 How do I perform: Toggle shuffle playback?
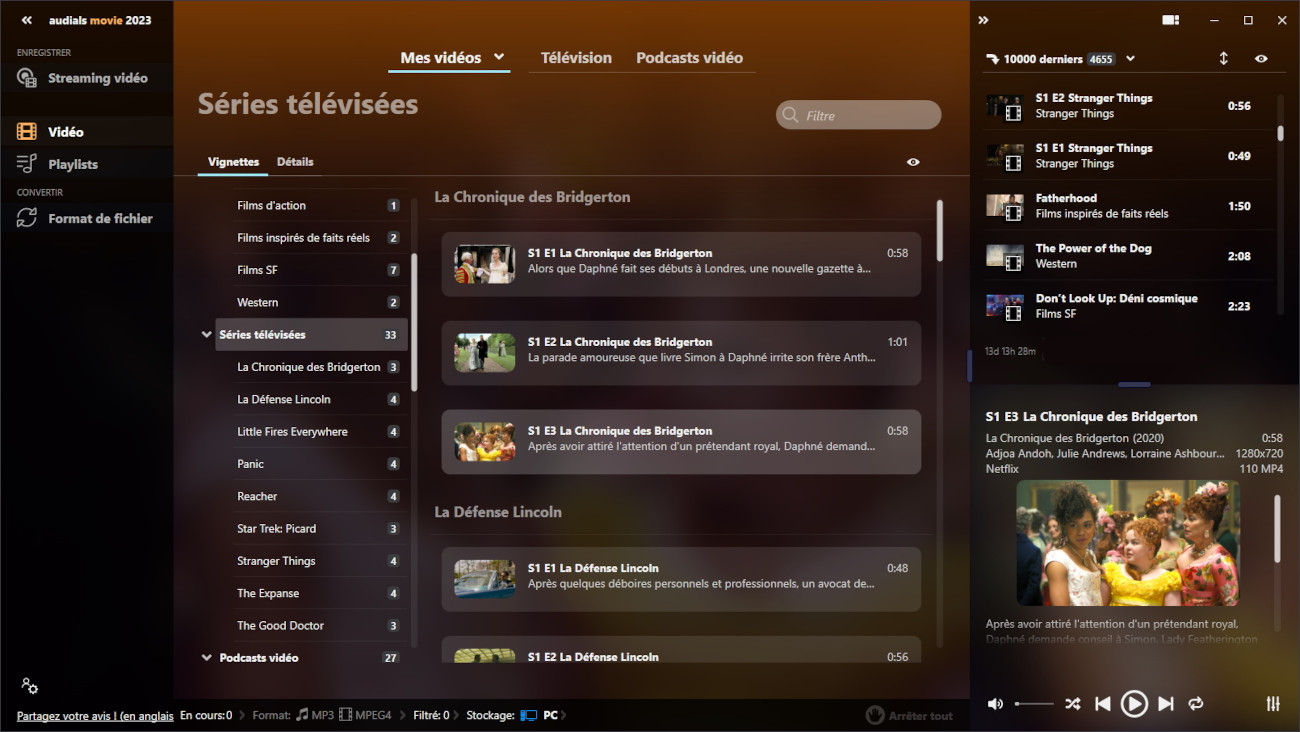(1072, 704)
